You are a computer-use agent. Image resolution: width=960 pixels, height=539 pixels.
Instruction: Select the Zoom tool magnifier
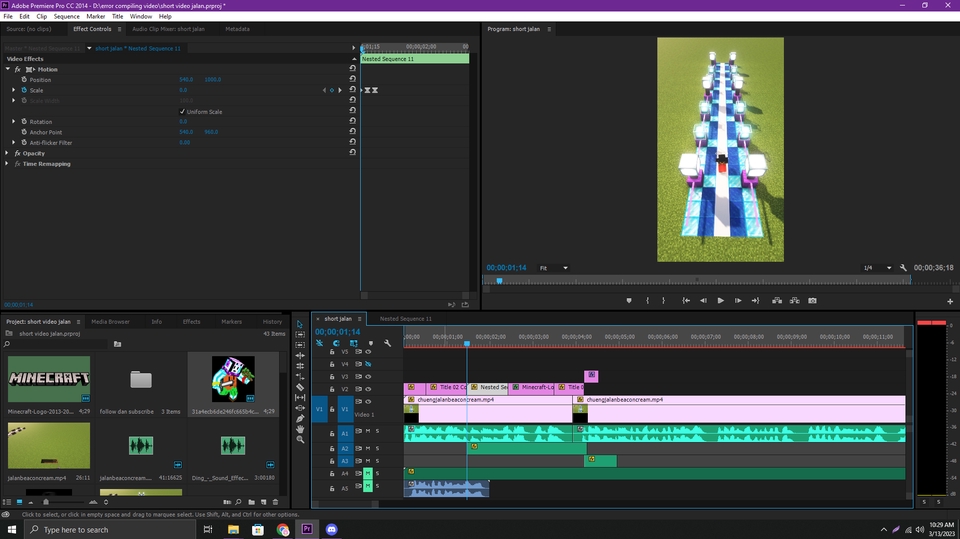pos(300,439)
